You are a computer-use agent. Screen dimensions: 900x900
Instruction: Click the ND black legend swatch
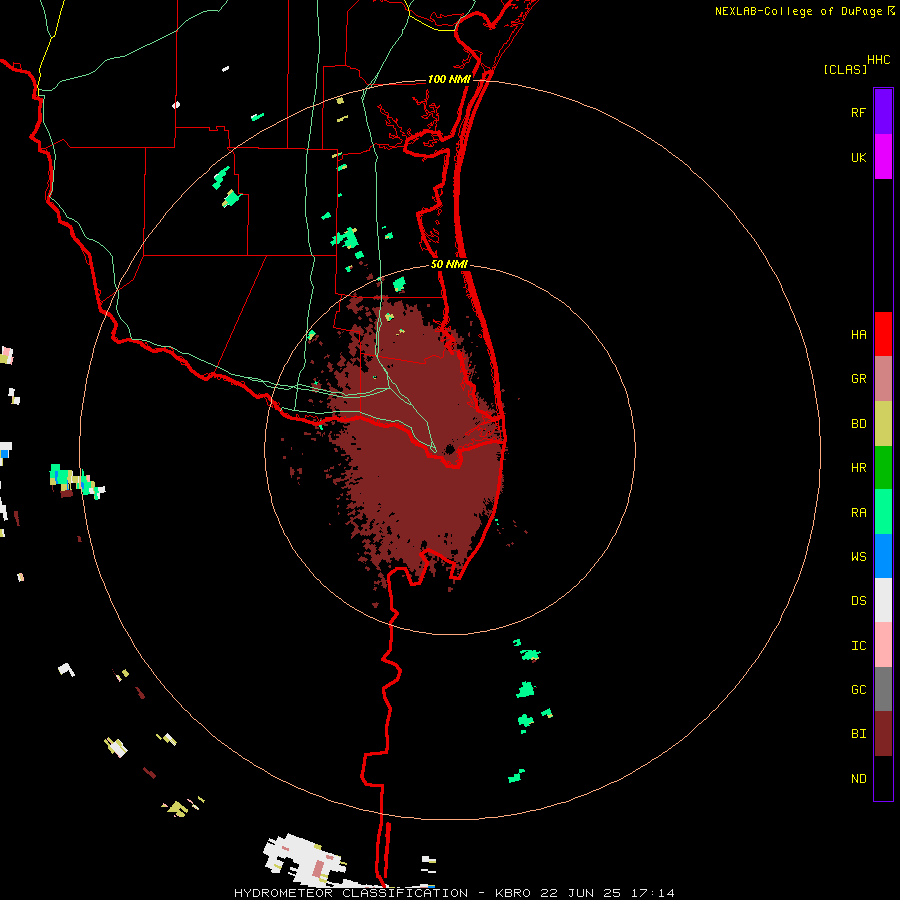pyautogui.click(x=883, y=778)
